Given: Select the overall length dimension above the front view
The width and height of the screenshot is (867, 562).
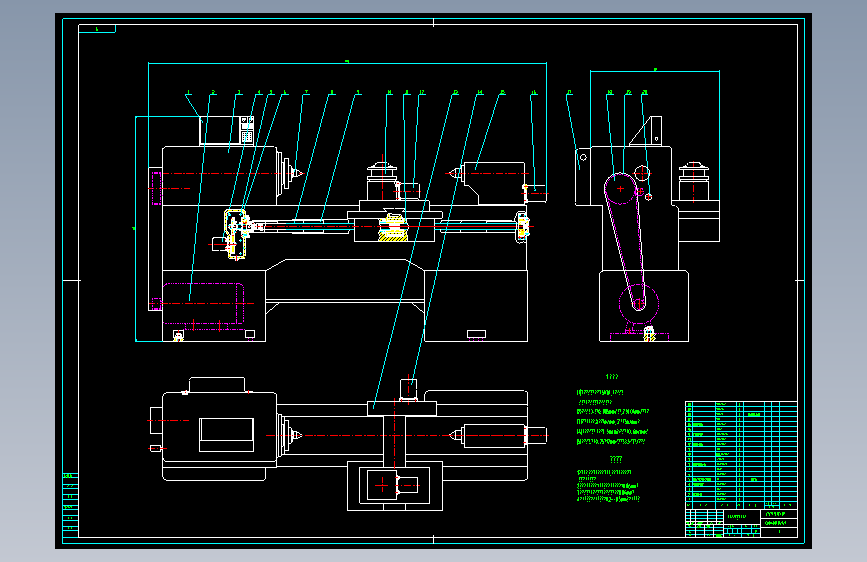Looking at the screenshot, I should coord(347,63).
